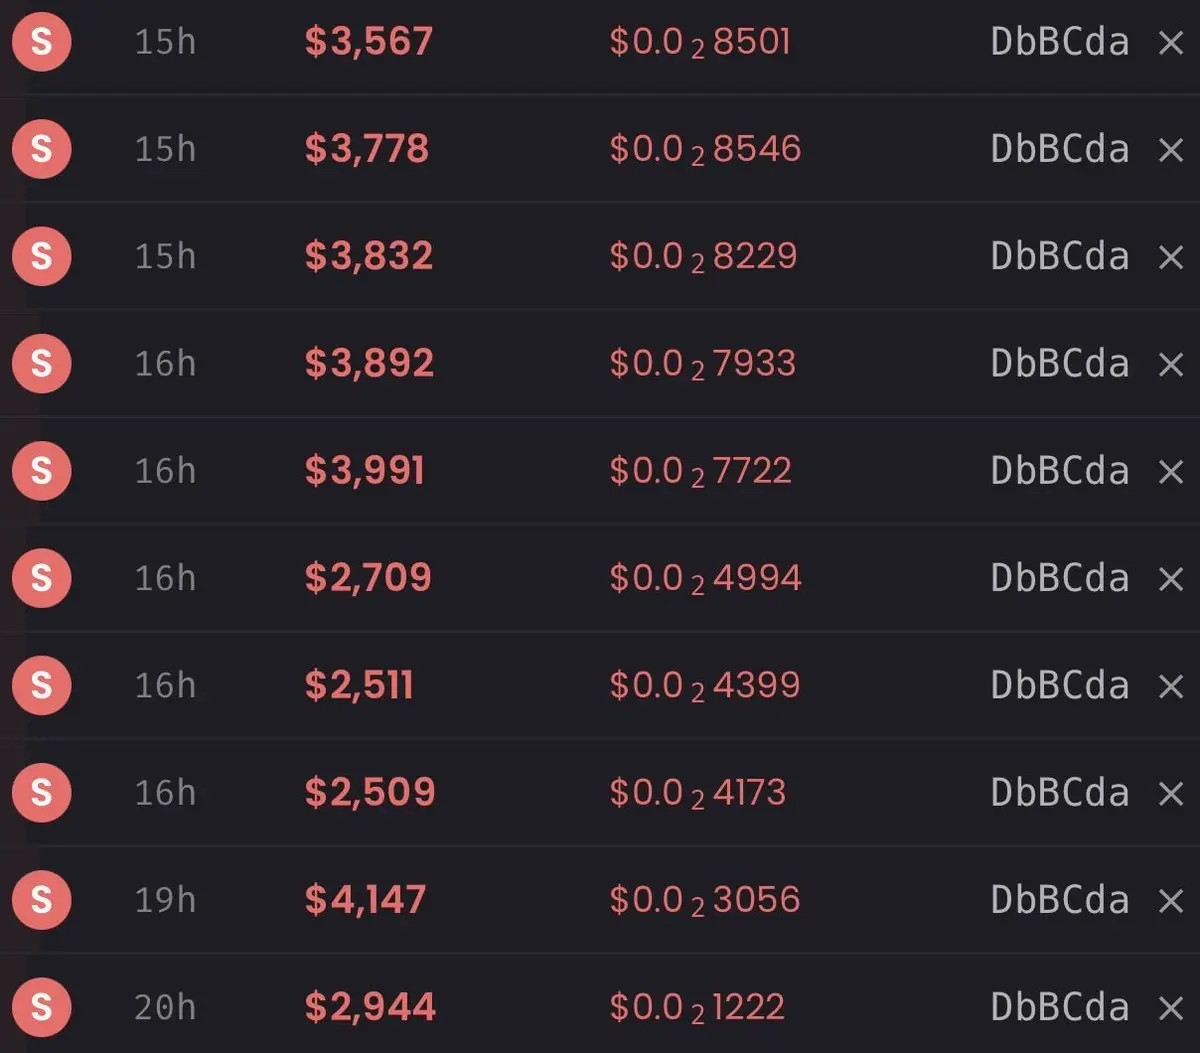Screen dimensions: 1200x1053
Task: Click the sell badge on the $2,944 row
Action: pos(41,1007)
